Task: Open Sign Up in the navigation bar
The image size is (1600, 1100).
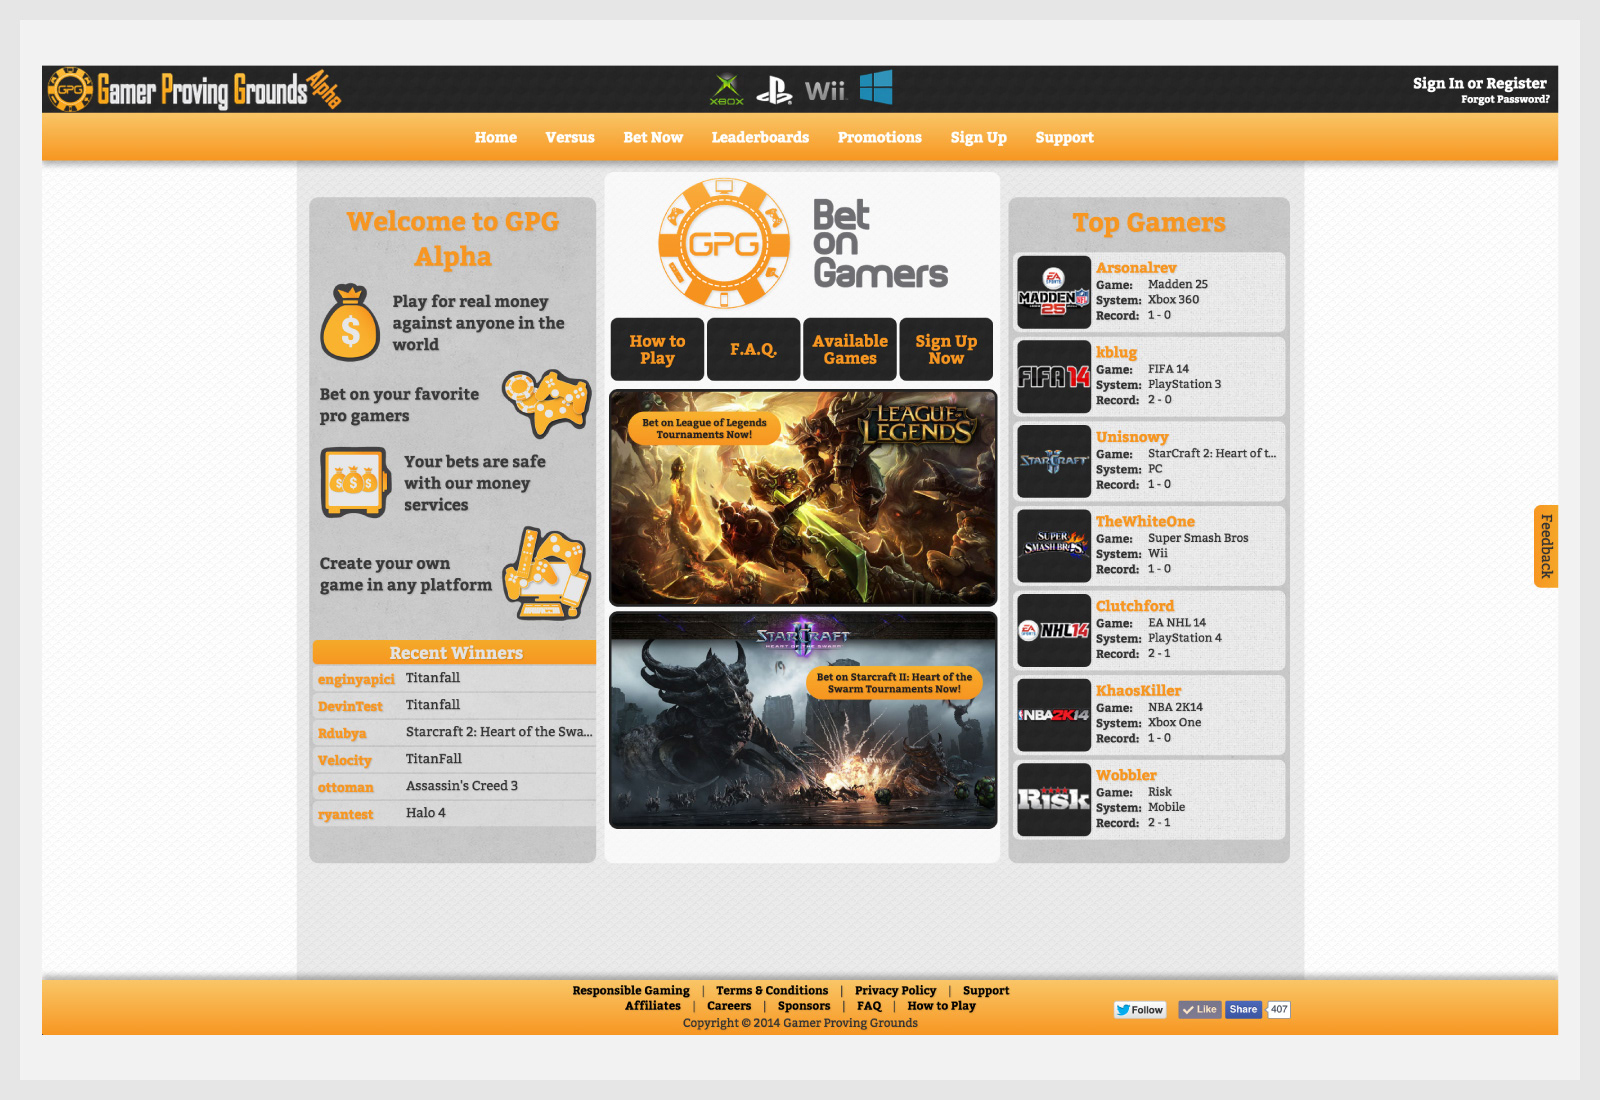Action: (978, 138)
